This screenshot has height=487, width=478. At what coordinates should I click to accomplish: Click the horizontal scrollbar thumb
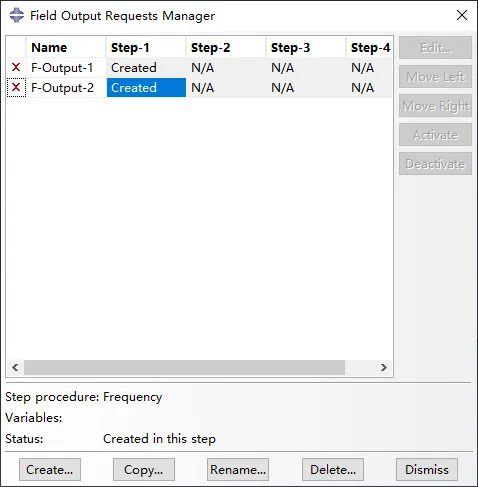pos(184,367)
